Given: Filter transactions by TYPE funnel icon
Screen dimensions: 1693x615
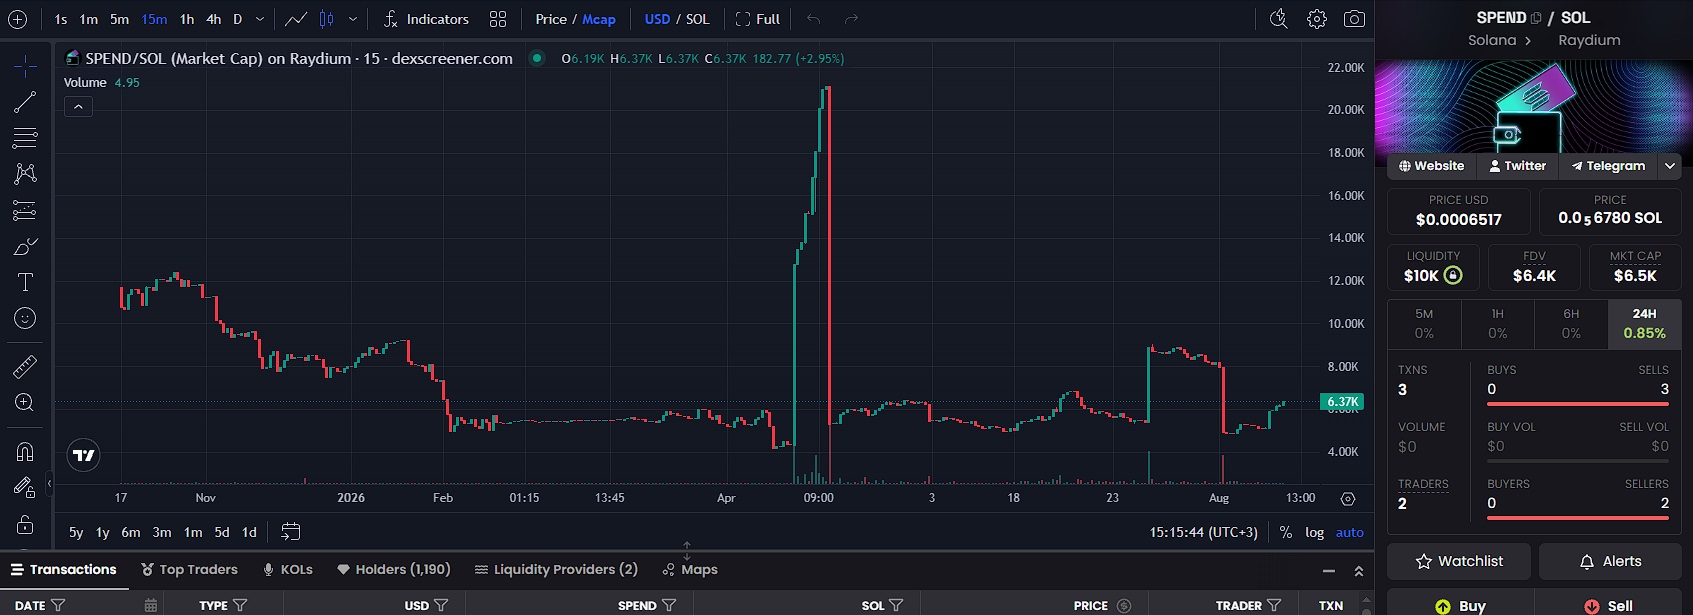Looking at the screenshot, I should coord(240,605).
